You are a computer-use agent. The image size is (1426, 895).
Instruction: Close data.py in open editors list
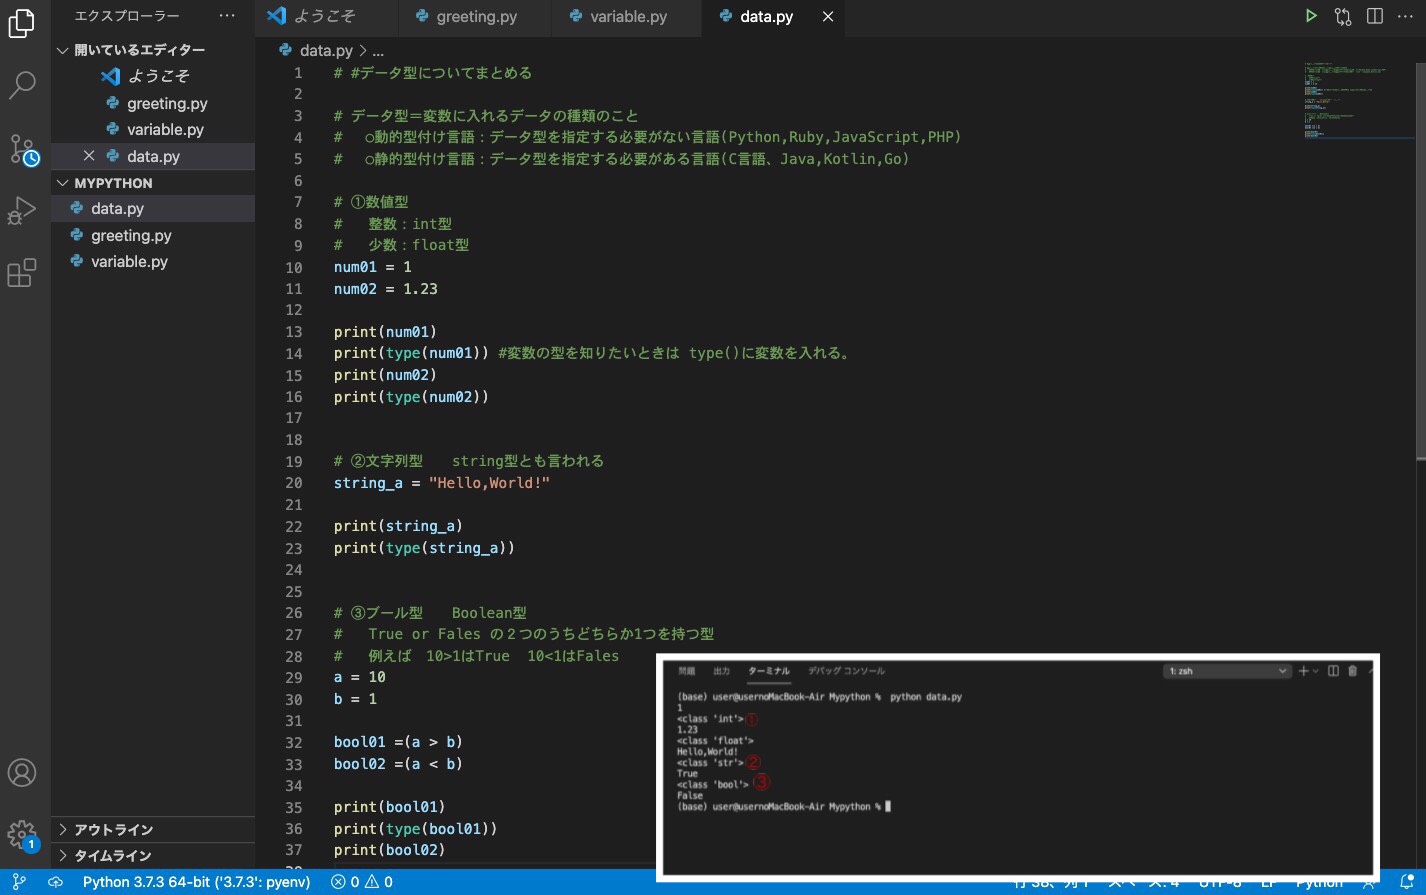pyautogui.click(x=89, y=156)
